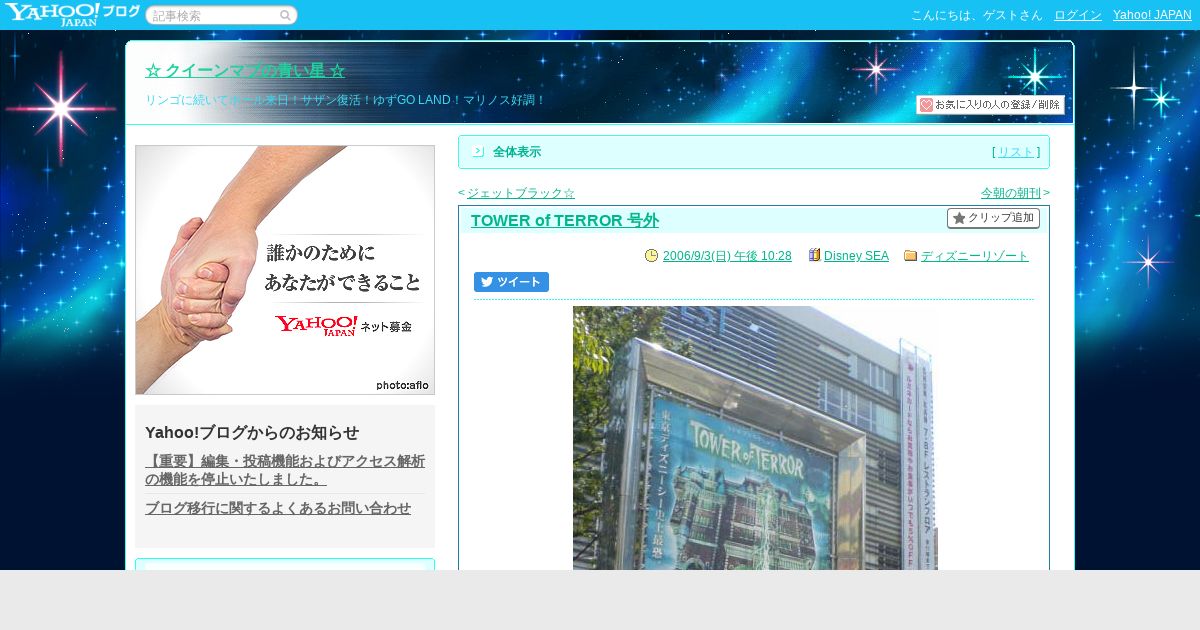
Task: Open the ディズニーリゾート category link
Action: click(x=975, y=256)
